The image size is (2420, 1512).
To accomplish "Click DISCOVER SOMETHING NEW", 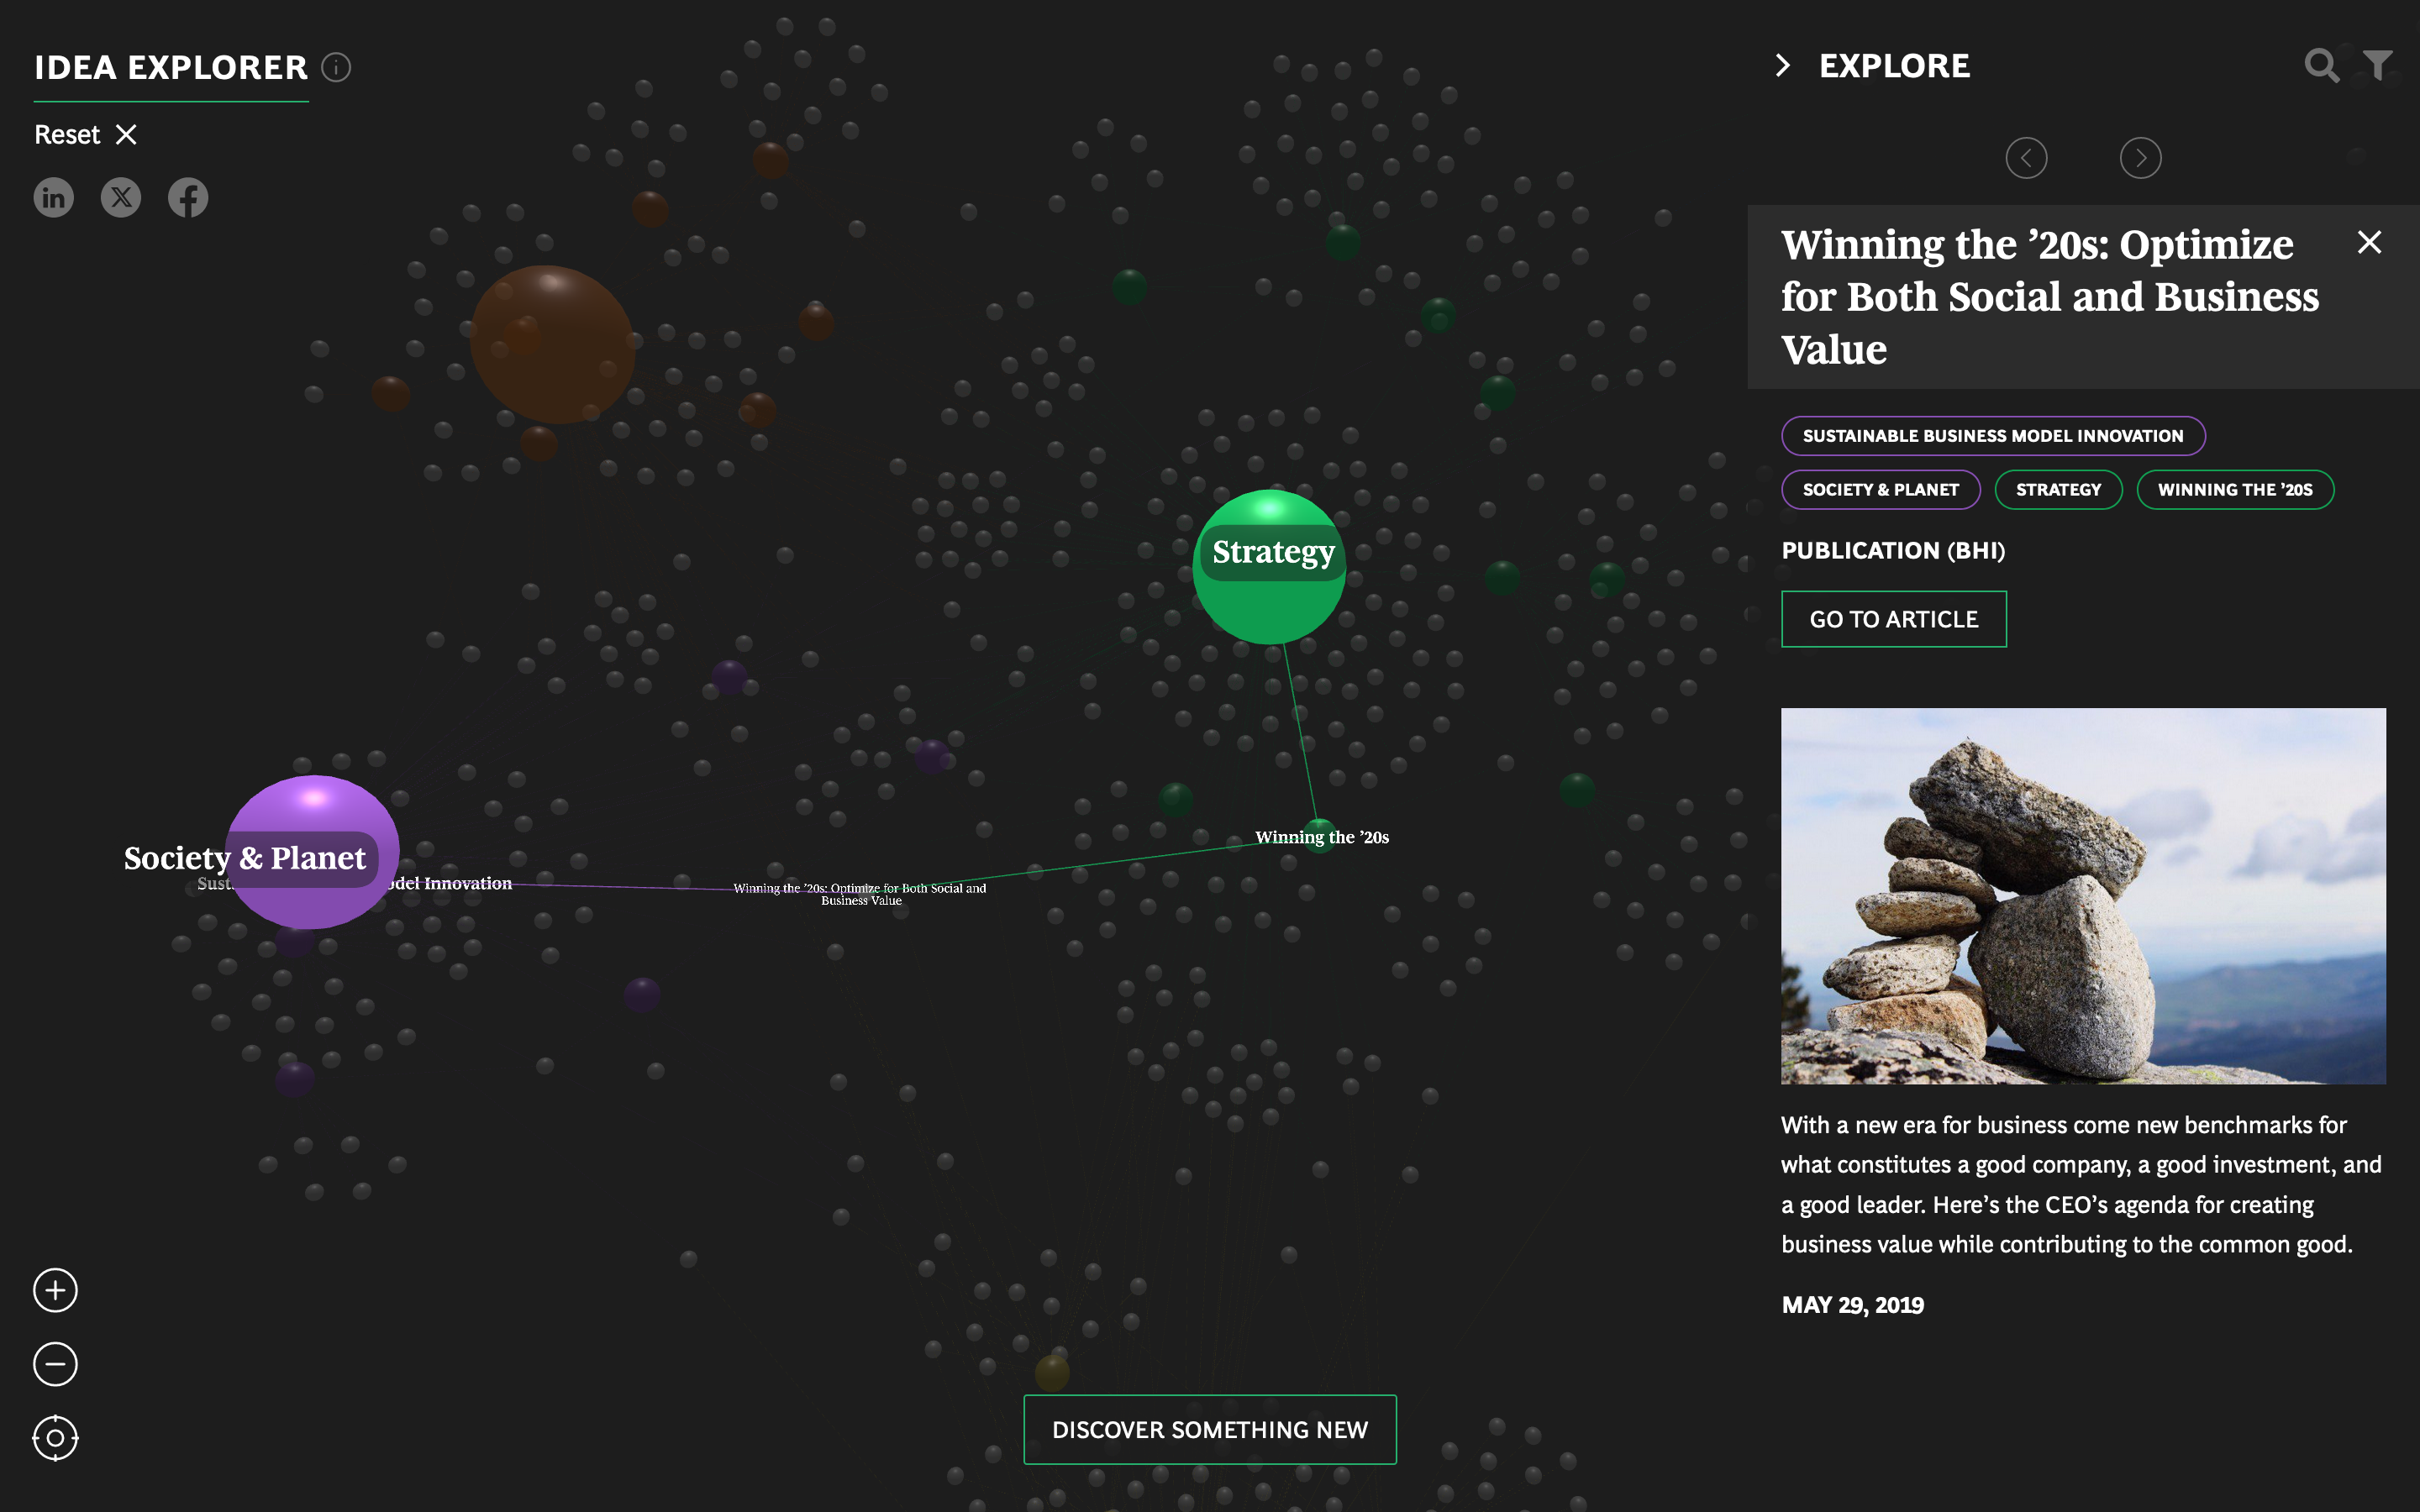I will (x=1209, y=1429).
